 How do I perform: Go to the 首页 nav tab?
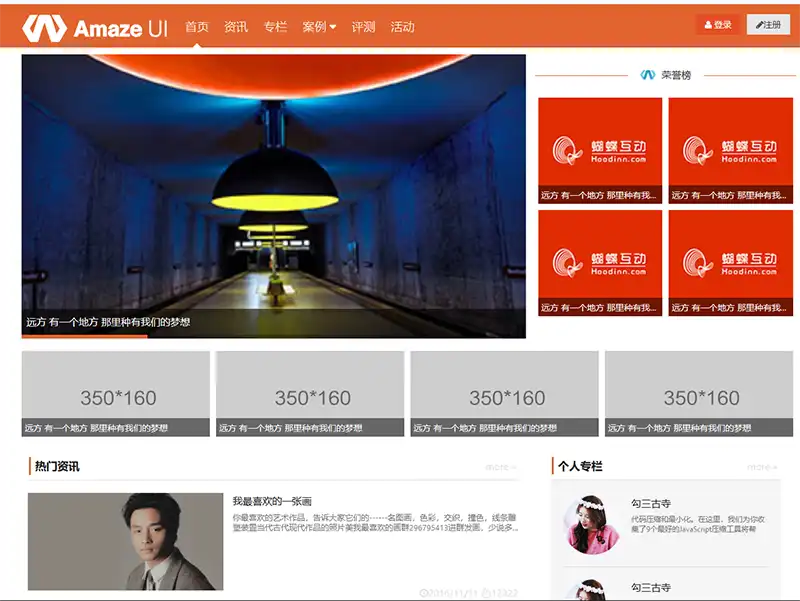point(197,27)
